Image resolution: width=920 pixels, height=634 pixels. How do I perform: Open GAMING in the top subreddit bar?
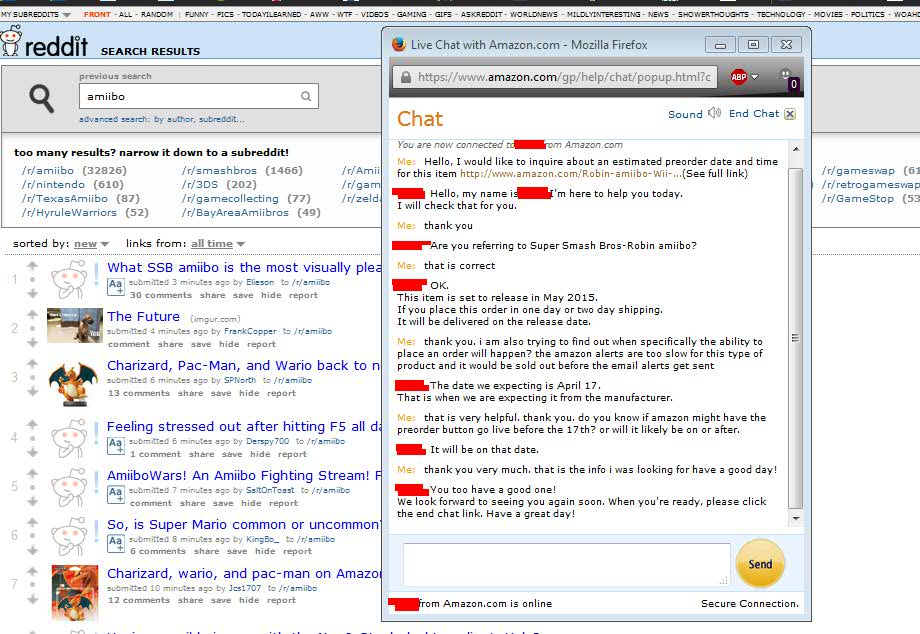pos(411,14)
